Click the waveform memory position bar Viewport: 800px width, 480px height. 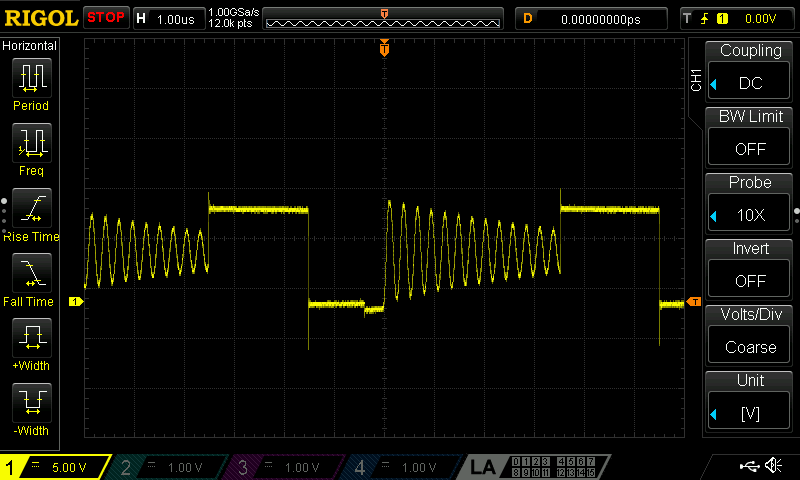point(384,19)
